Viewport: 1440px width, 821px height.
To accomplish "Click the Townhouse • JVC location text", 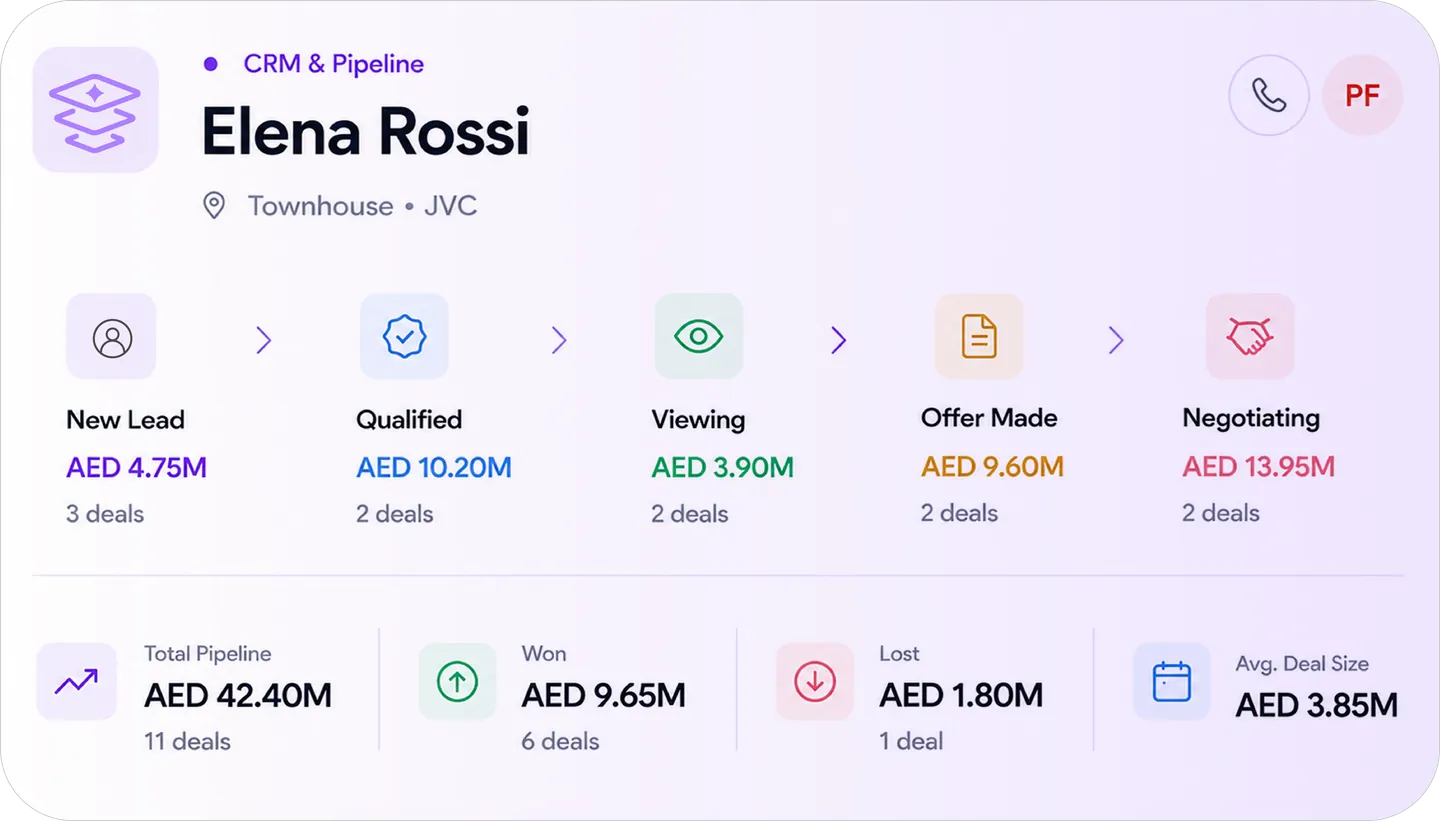I will pos(362,206).
